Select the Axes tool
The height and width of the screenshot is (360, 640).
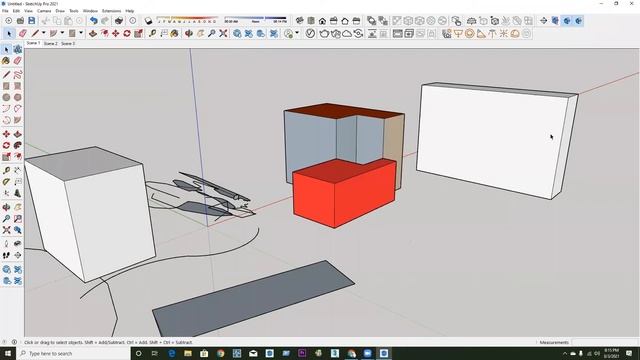click(x=6, y=193)
